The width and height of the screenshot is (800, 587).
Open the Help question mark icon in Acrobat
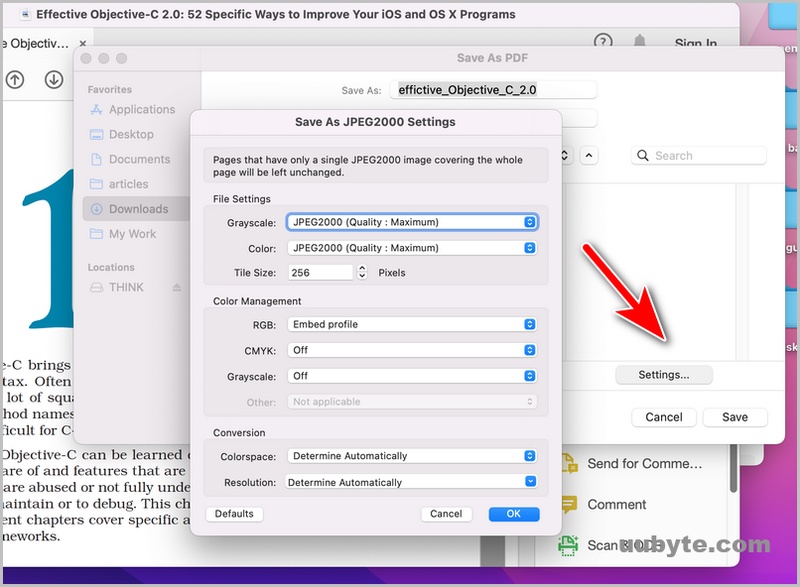click(x=603, y=42)
